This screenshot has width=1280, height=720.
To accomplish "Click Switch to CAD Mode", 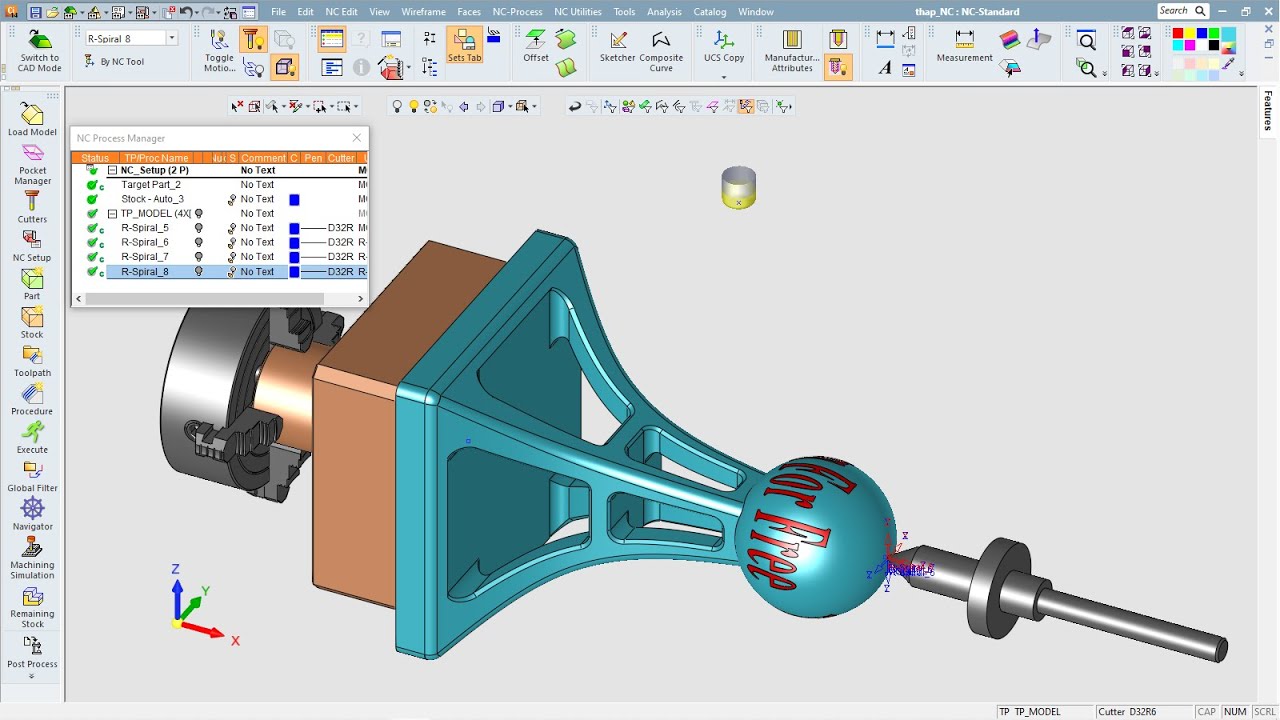I will tap(40, 50).
